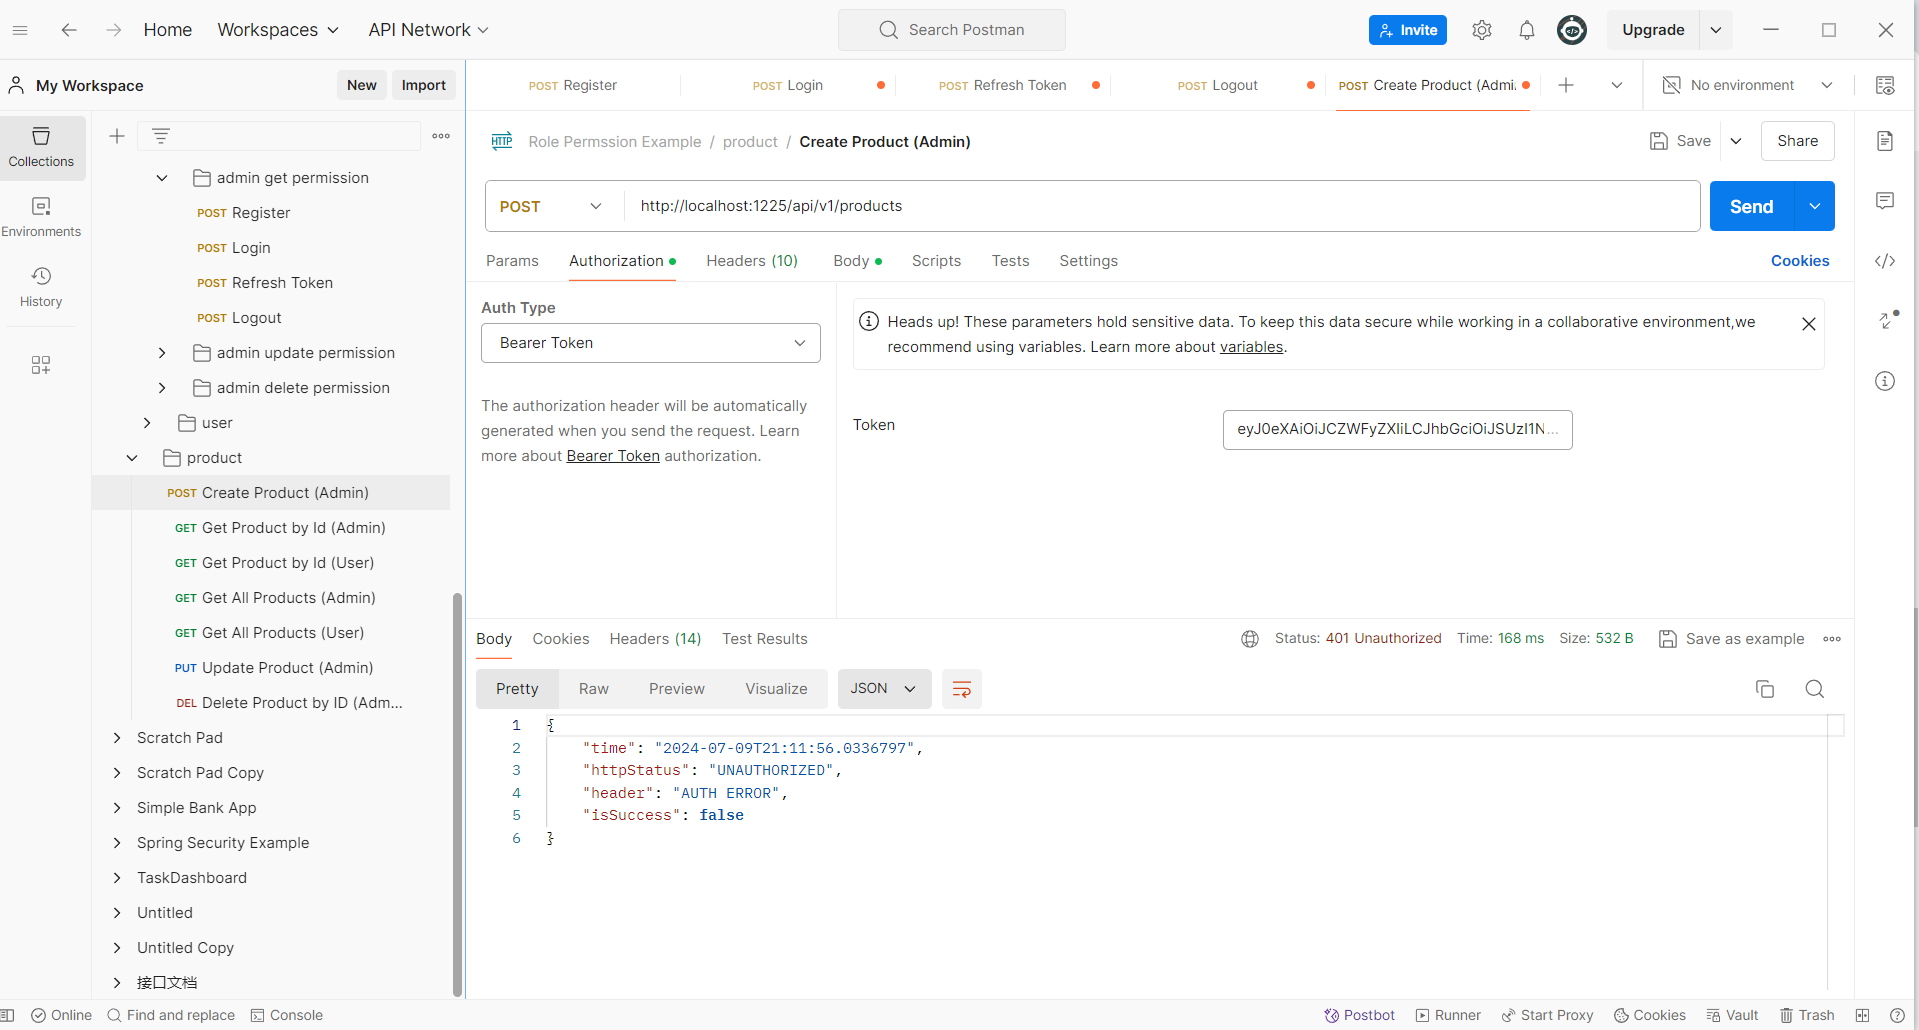Click the Token input field
This screenshot has height=1030, width=1919.
tap(1398, 429)
